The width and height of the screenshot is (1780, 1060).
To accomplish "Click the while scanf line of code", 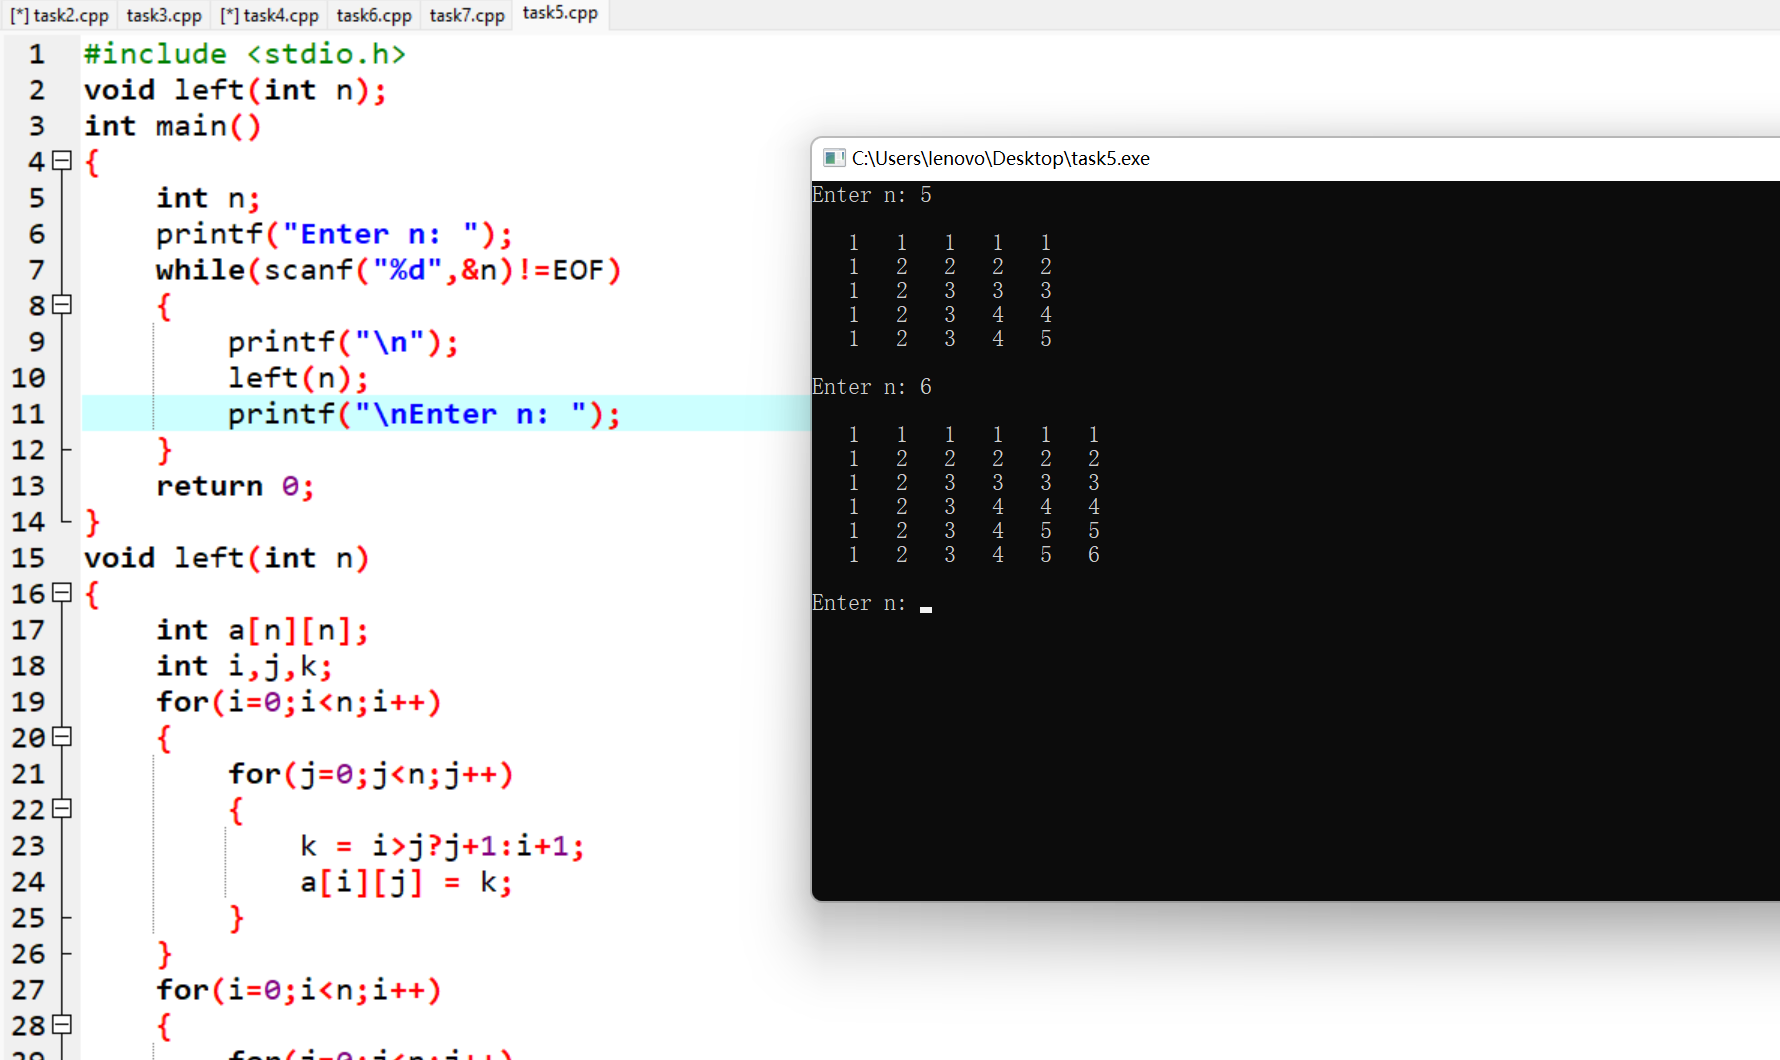I will click(x=388, y=270).
